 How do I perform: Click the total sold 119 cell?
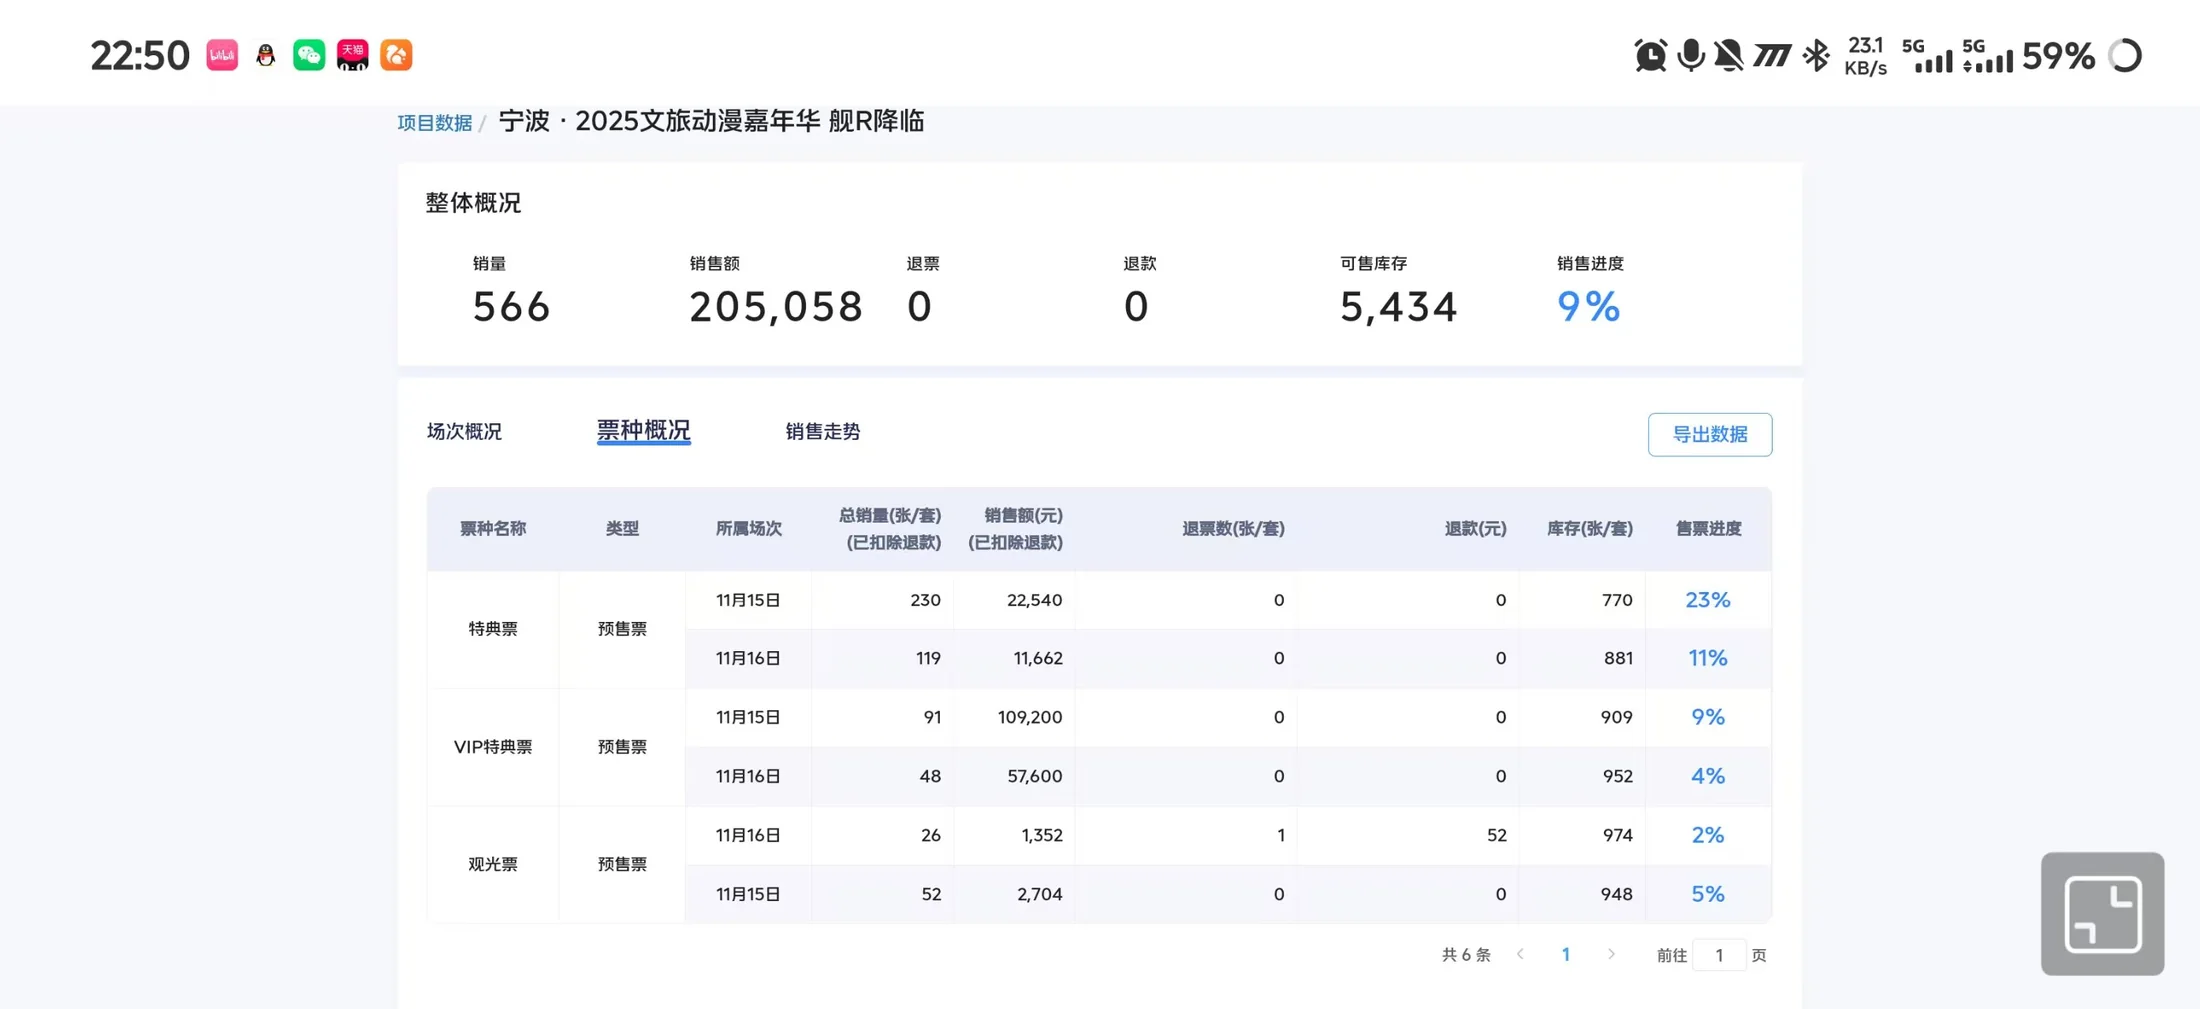[928, 658]
